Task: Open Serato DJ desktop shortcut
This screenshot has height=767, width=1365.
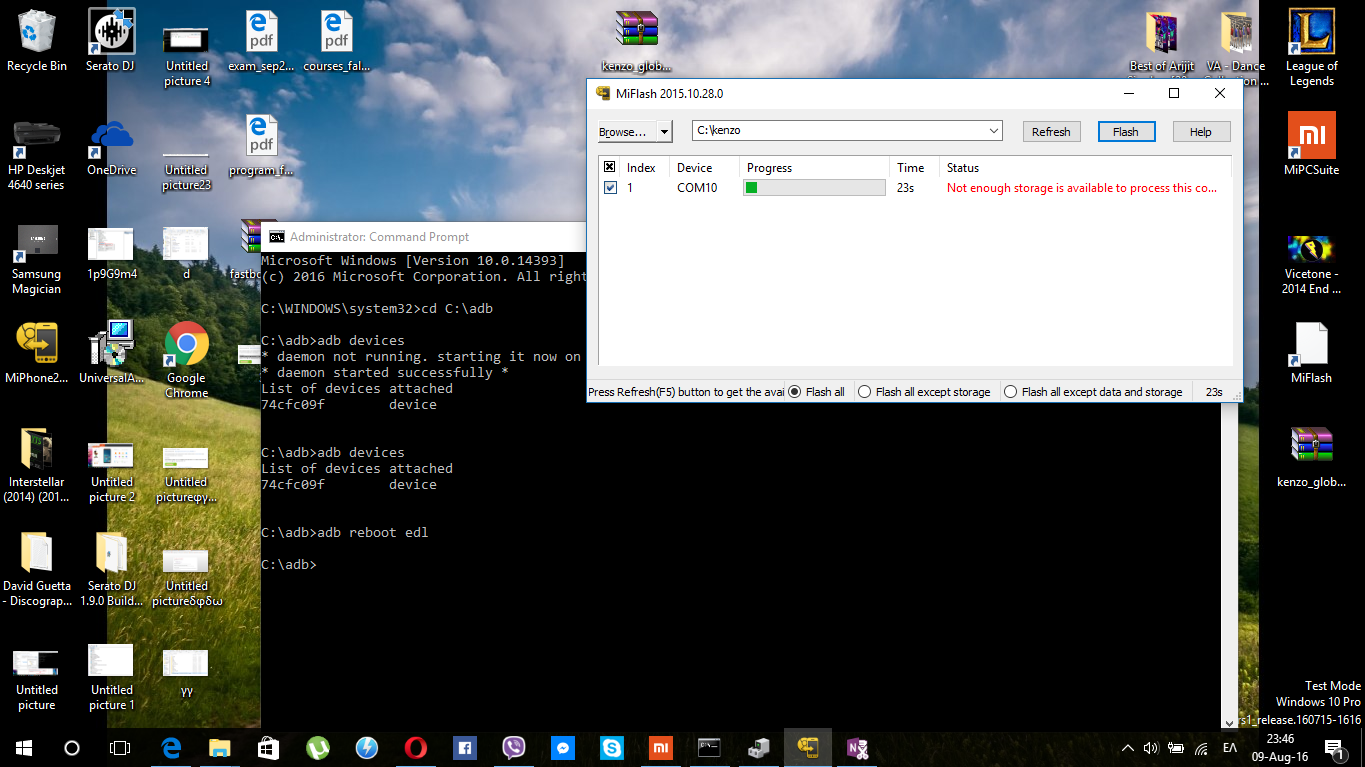Action: (112, 41)
